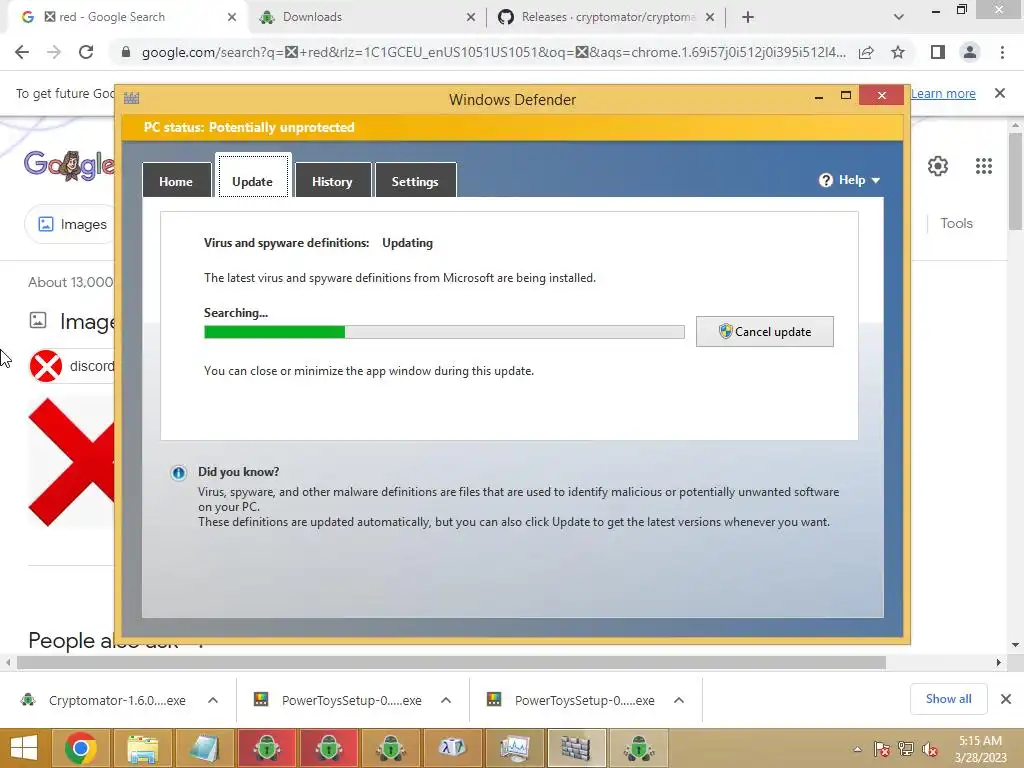
Task: Select the Images filter chip
Action: pos(71,224)
